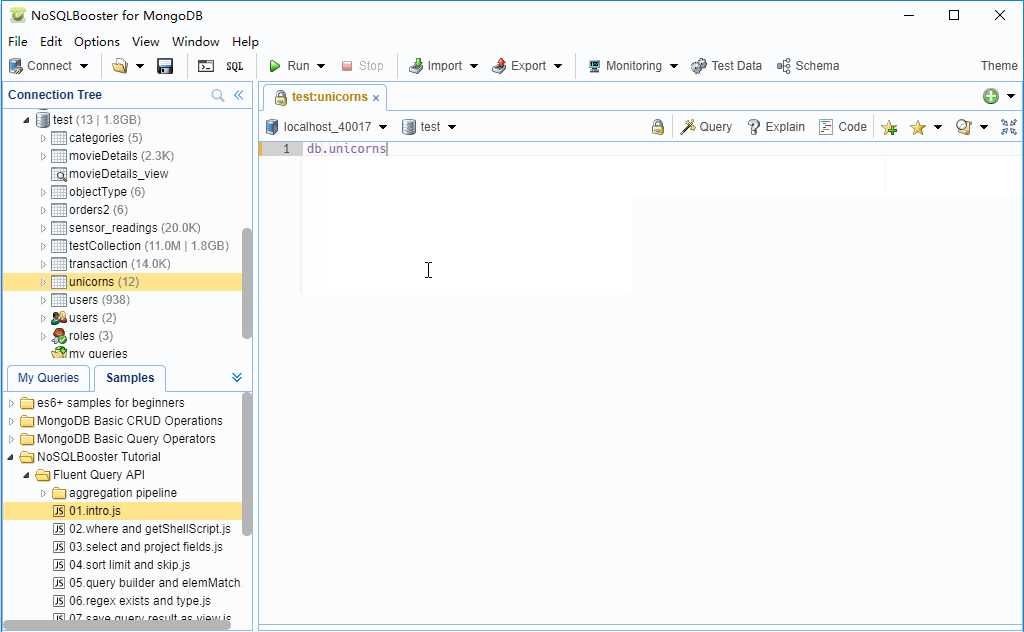Toggle the editor lock icon
Viewport: 1024px width, 632px height.
658,127
